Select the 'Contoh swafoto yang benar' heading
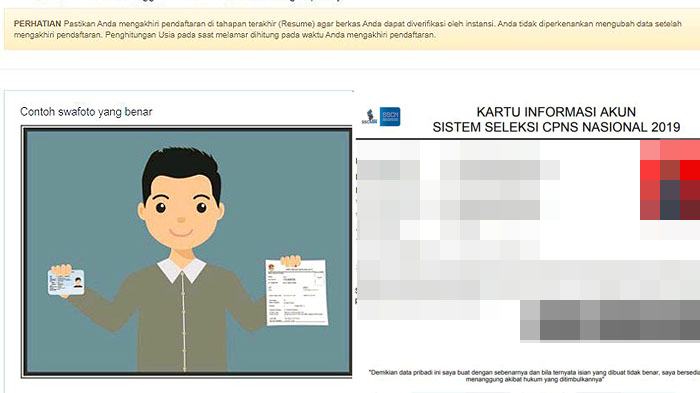Image resolution: width=700 pixels, height=393 pixels. point(86,112)
